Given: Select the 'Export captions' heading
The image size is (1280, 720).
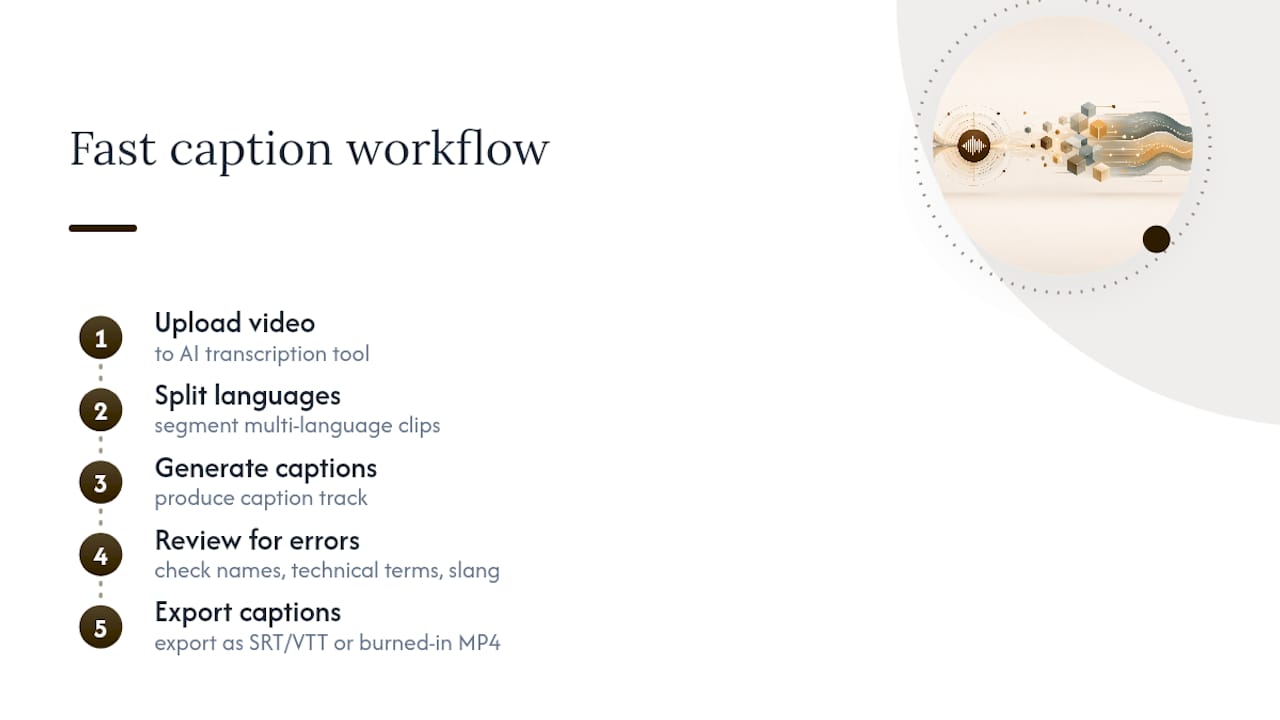Looking at the screenshot, I should click(248, 612).
